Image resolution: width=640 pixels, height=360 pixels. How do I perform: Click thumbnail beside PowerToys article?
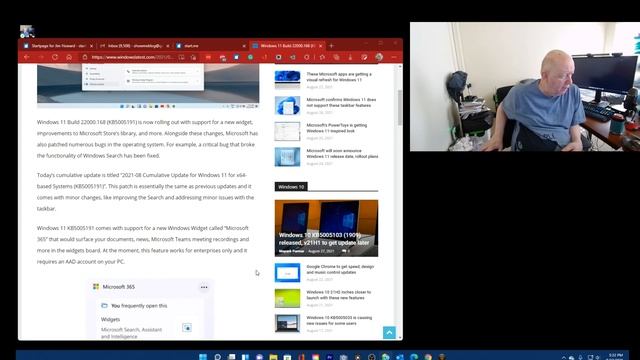pyautogui.click(x=287, y=131)
